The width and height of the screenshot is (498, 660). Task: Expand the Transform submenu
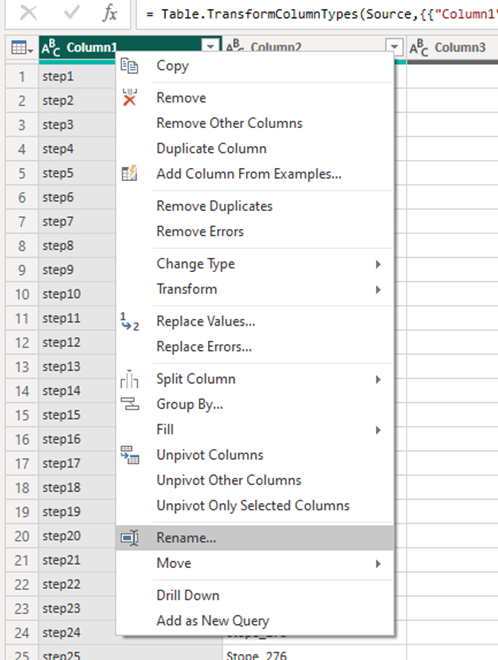tap(378, 290)
